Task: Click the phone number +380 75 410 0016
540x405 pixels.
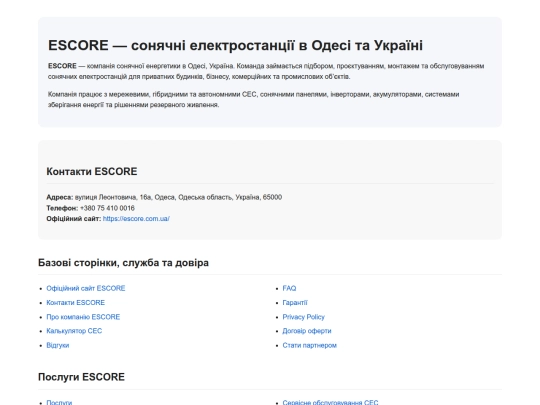Action: pyautogui.click(x=107, y=208)
